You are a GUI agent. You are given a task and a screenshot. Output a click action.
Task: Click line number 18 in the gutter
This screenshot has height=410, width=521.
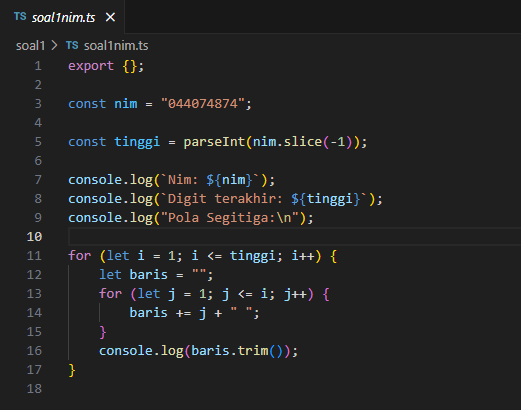click(x=34, y=389)
